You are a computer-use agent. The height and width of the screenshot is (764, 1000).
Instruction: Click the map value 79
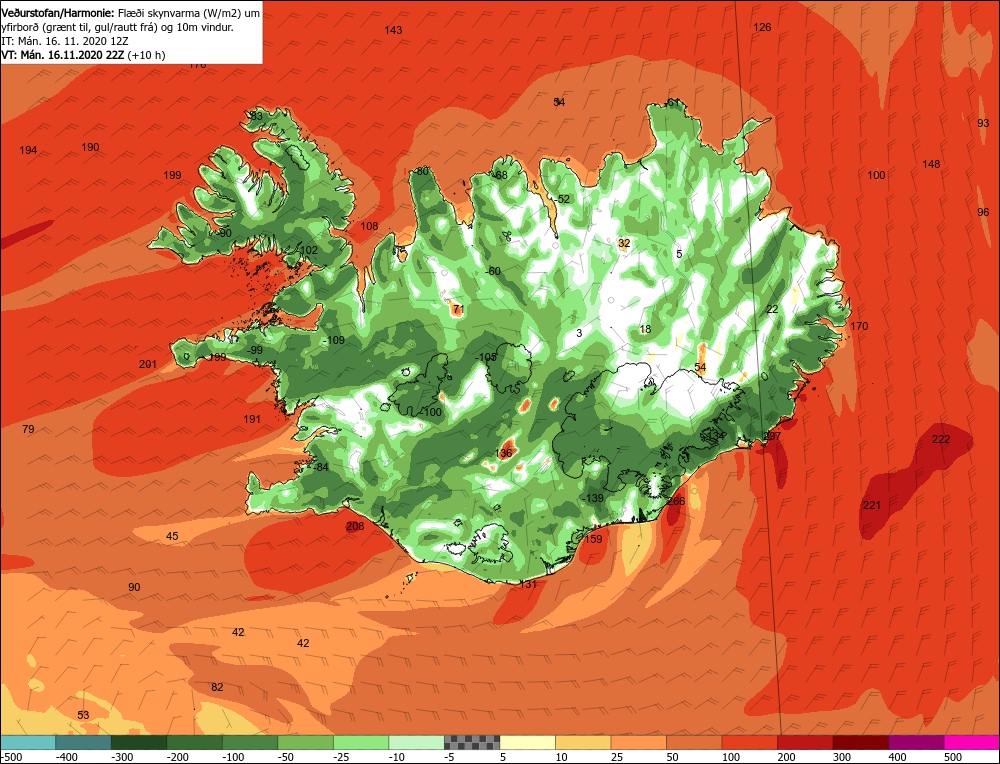tap(28, 429)
